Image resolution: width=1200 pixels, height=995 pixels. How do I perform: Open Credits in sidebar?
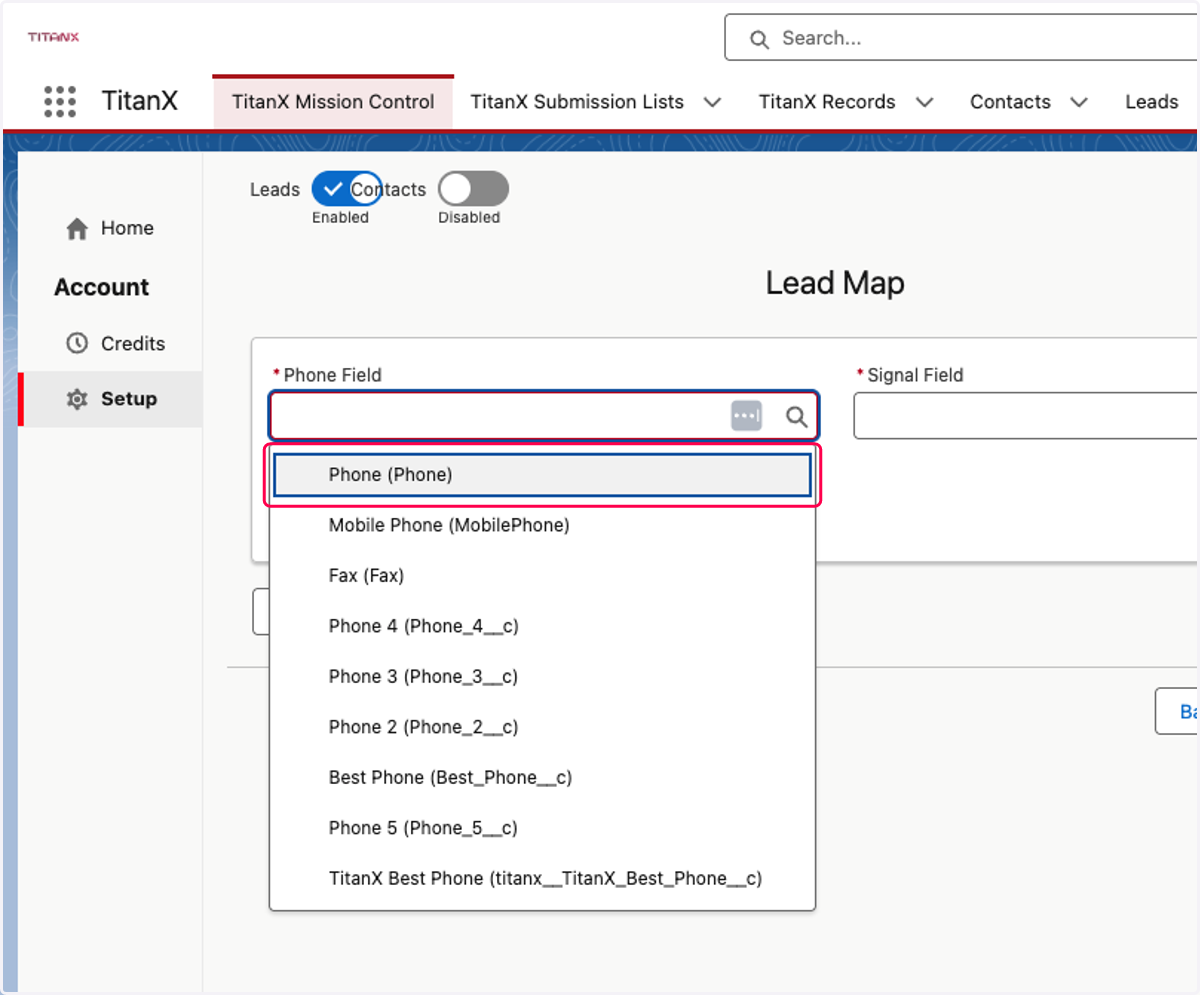click(x=110, y=343)
